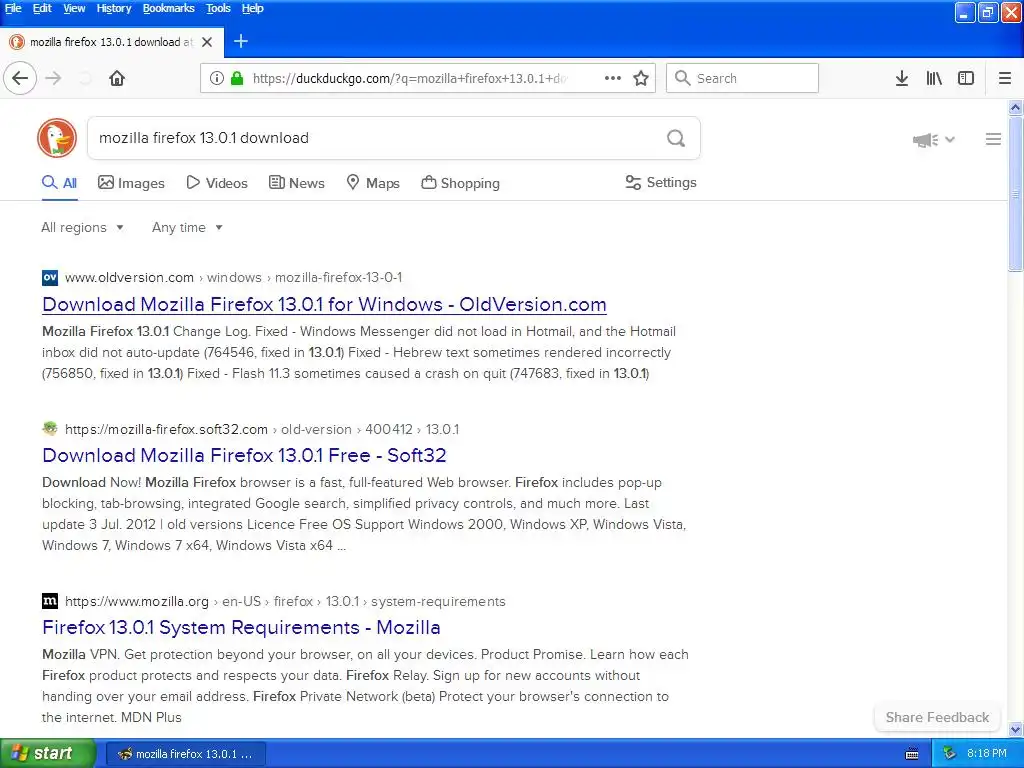Click the page scrollbar down arrow
1024x768 pixels.
tap(1016, 729)
